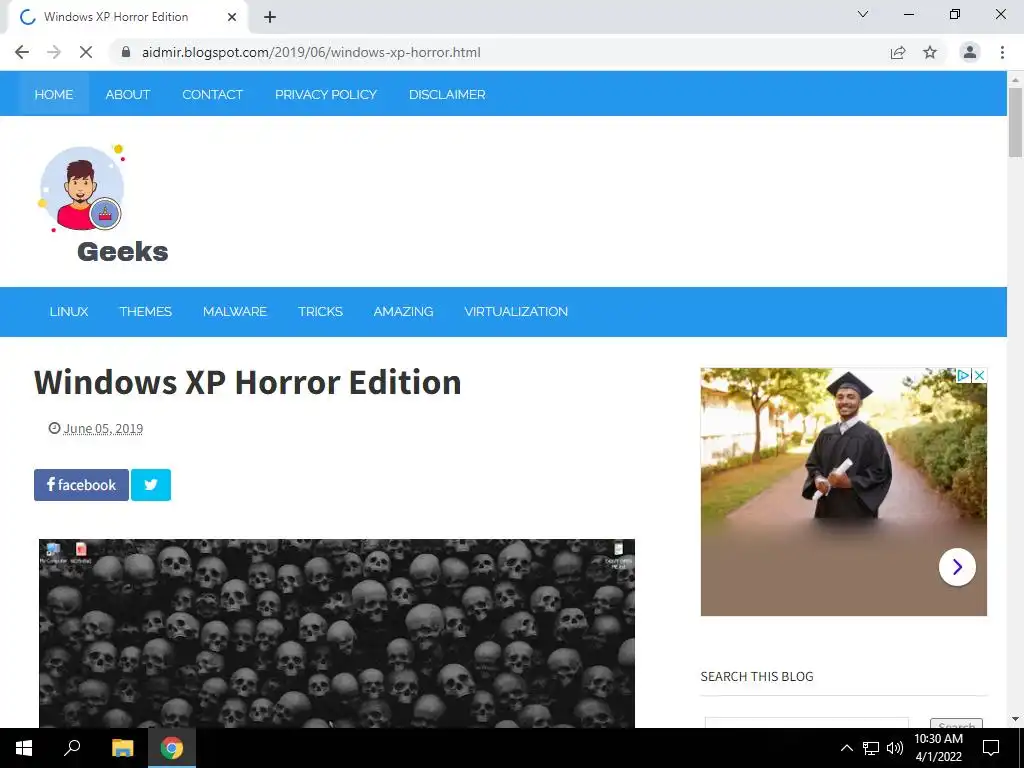The height and width of the screenshot is (768, 1024).
Task: Open the PRIVACY POLICY page
Action: pyautogui.click(x=326, y=94)
